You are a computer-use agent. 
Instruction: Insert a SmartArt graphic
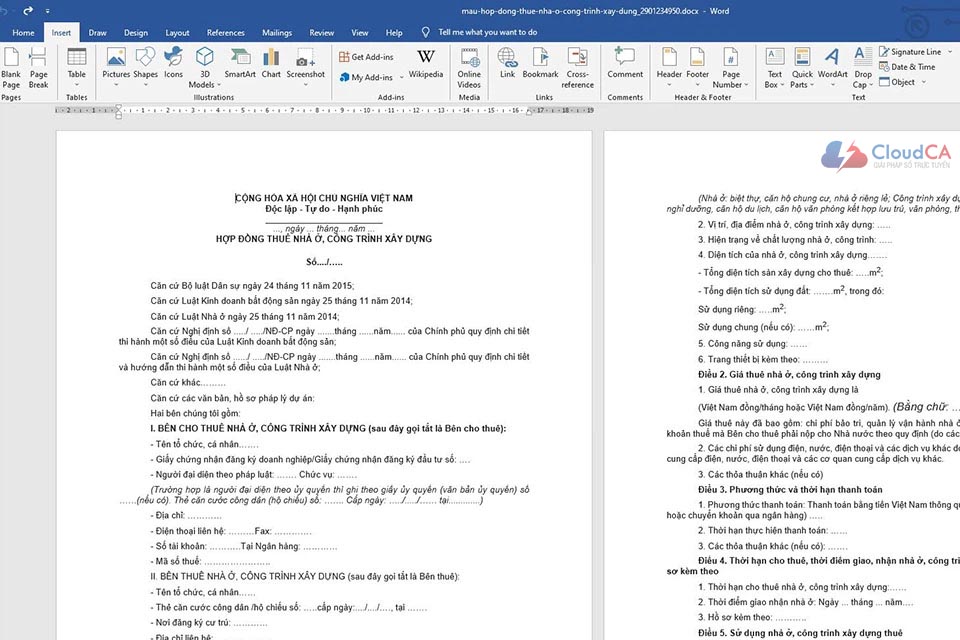coord(240,63)
